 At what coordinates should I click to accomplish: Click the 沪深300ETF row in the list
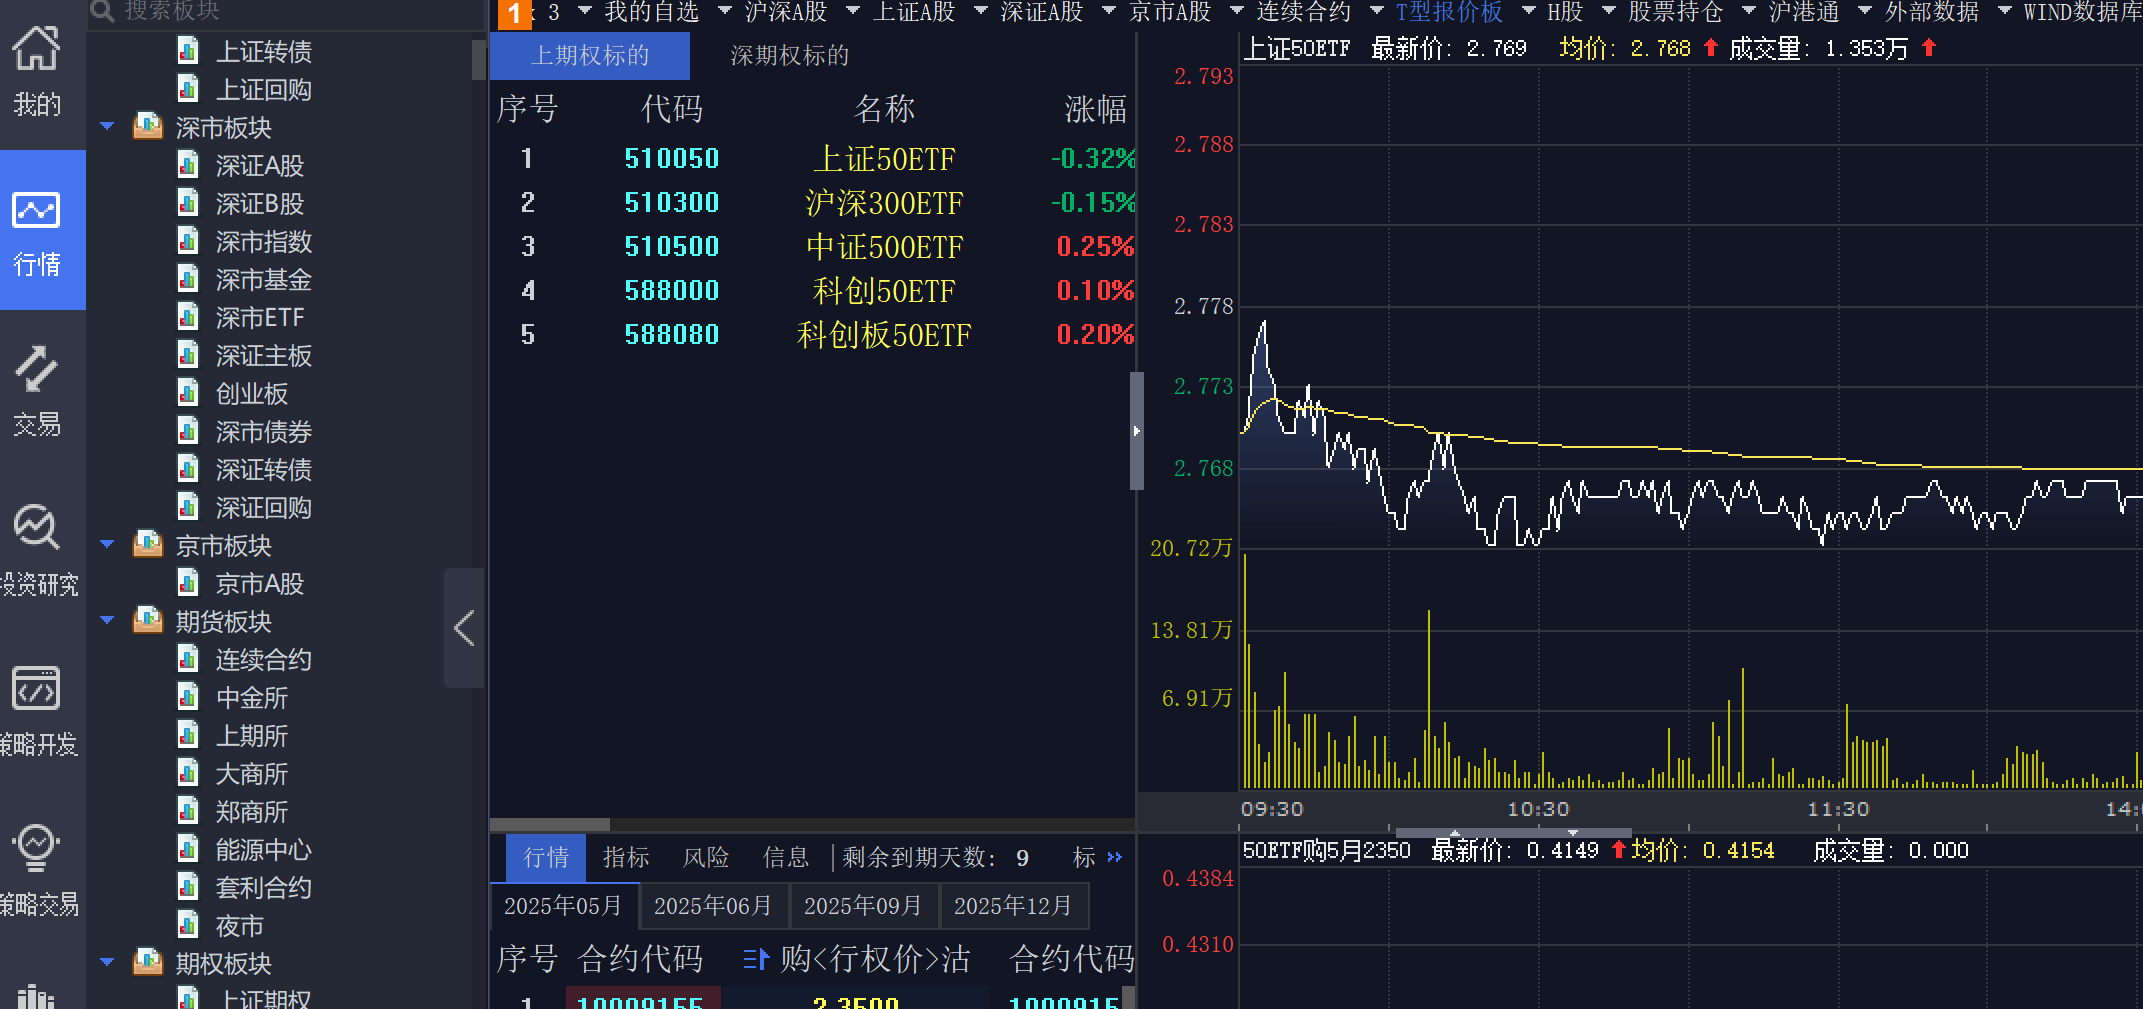click(x=883, y=203)
